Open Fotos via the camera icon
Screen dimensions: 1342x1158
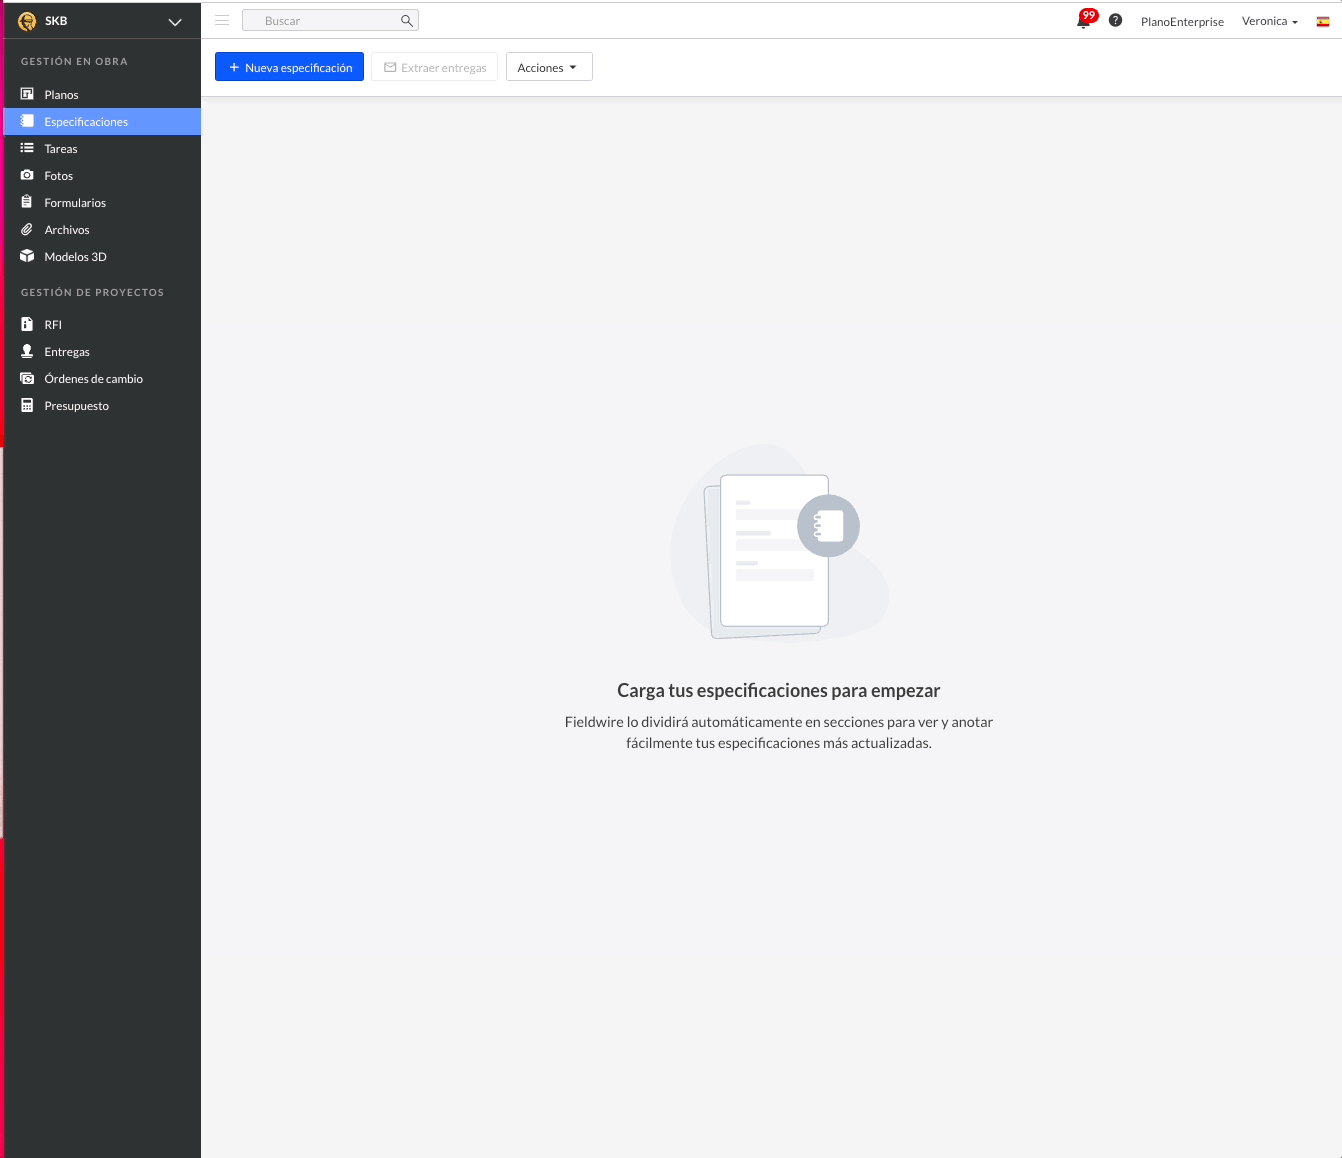click(x=27, y=175)
